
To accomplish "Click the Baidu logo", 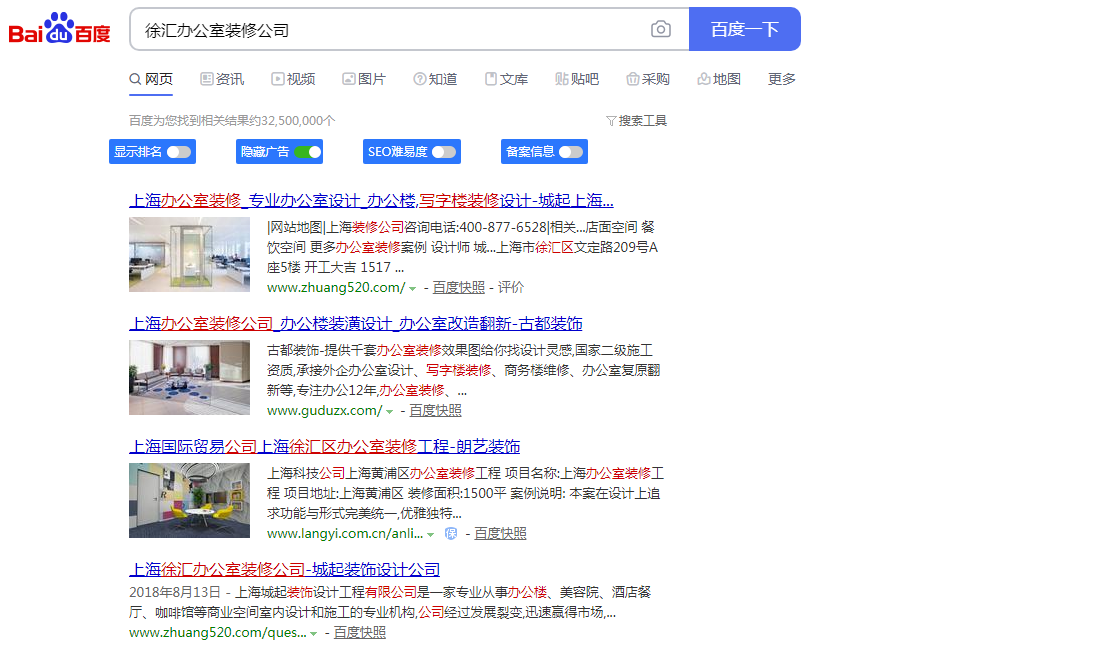I will 60,28.
